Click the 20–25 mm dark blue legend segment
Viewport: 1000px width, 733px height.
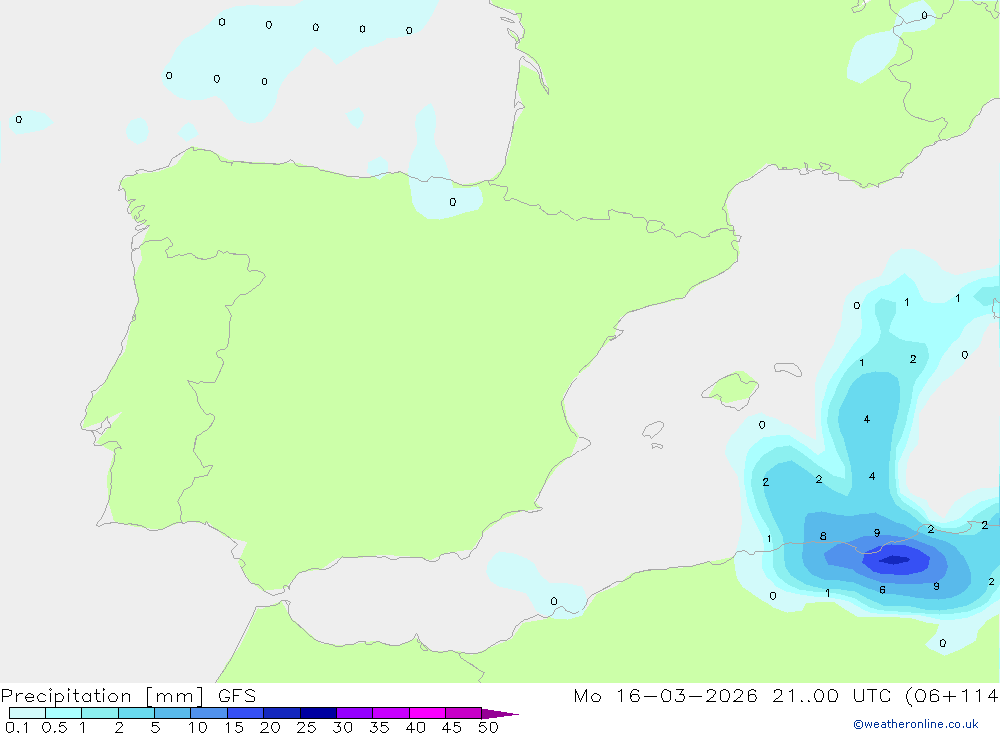click(281, 713)
